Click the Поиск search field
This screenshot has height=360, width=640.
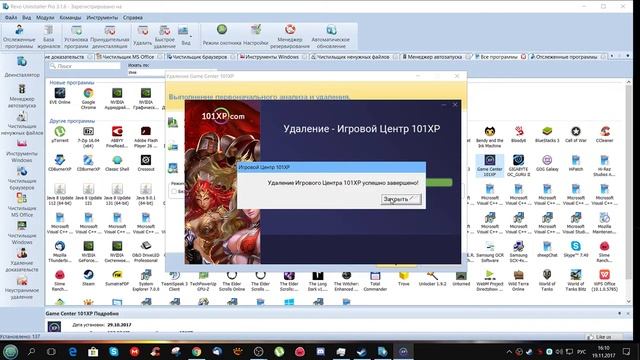coord(85,66)
